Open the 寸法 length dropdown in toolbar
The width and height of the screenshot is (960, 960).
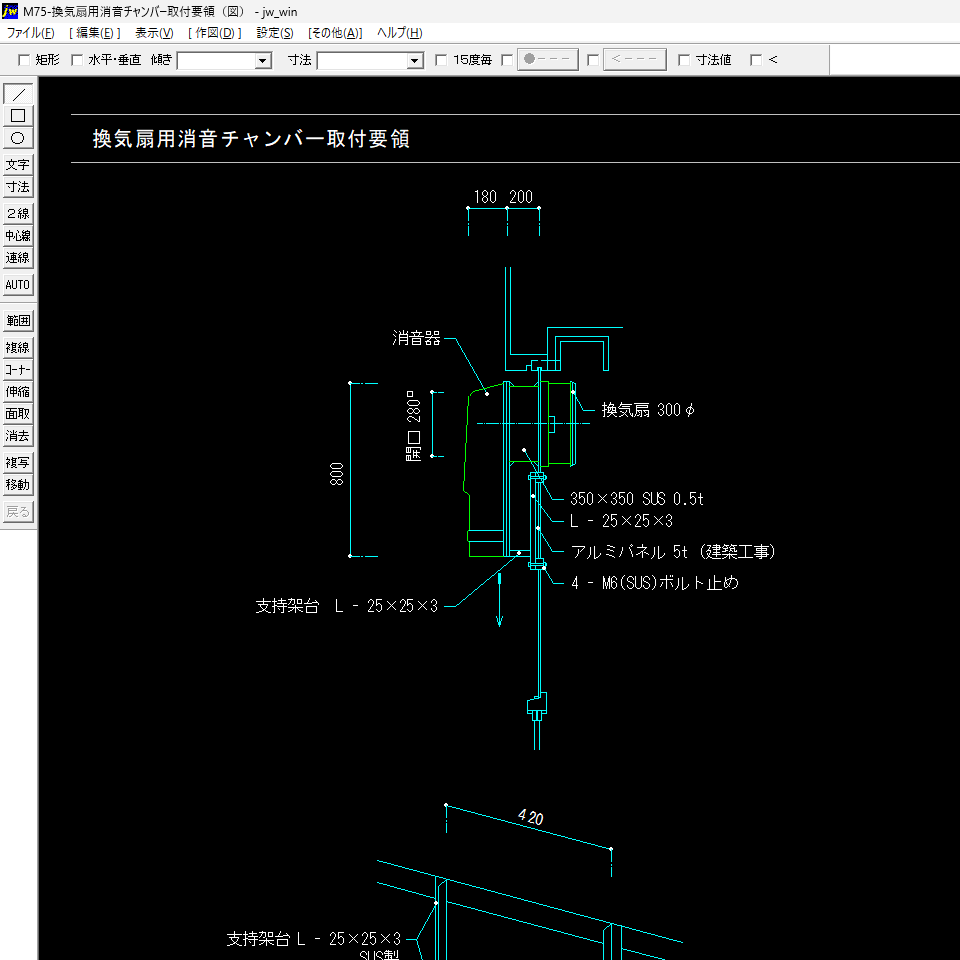pos(415,61)
